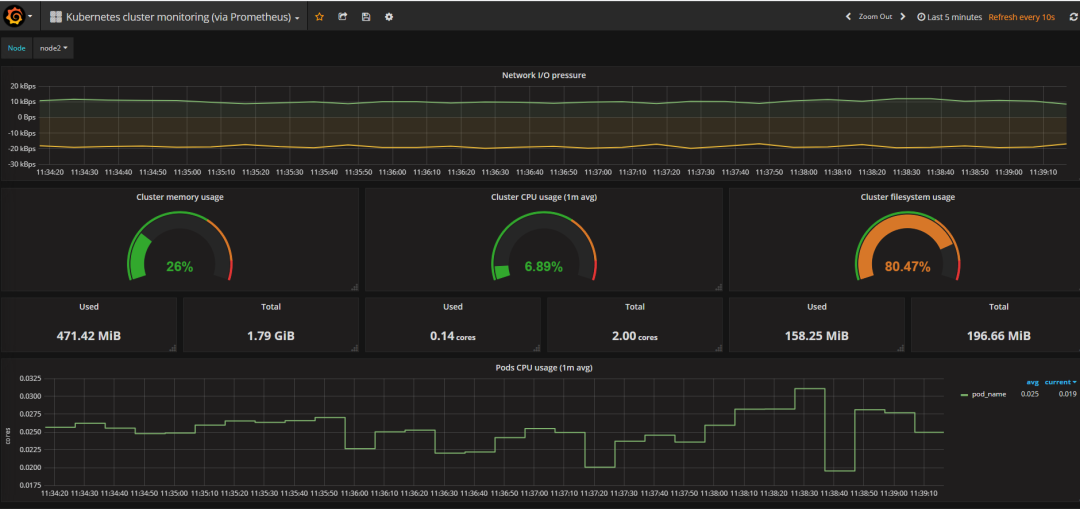The height and width of the screenshot is (509, 1080).
Task: Open the Grafana logo caret dropdown
Action: tap(30, 17)
